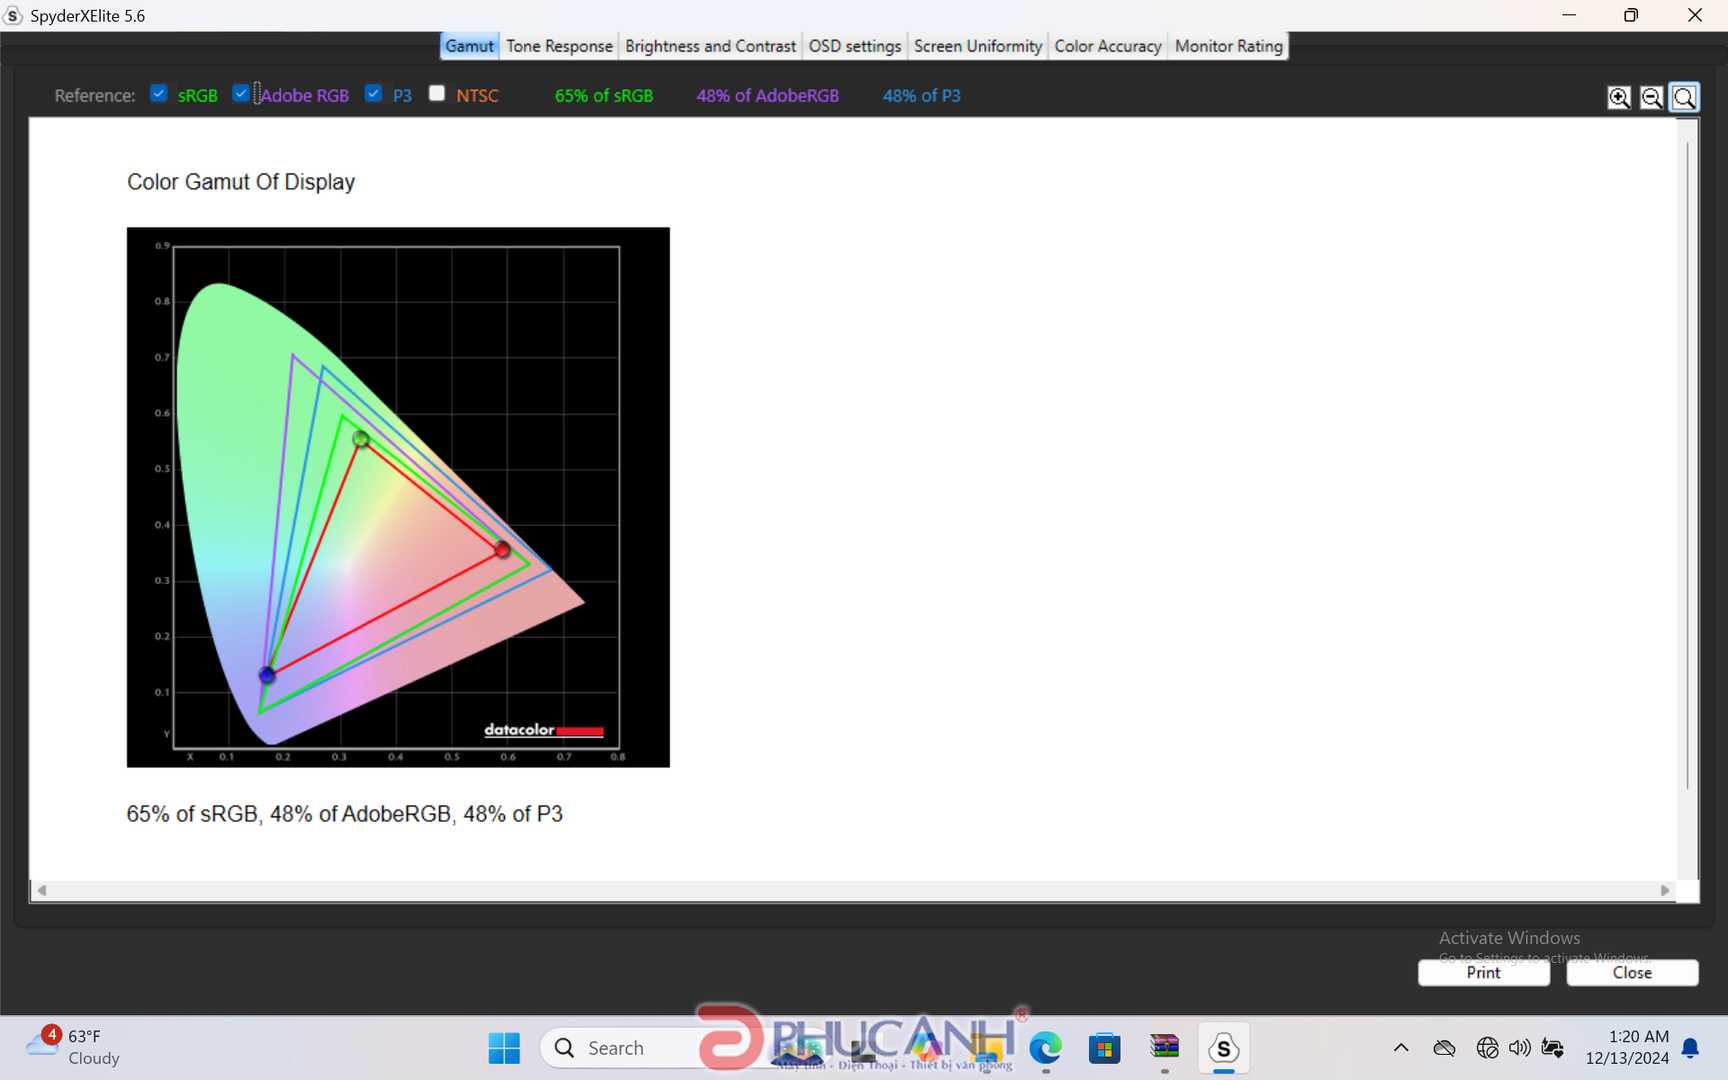1728x1080 pixels.
Task: Toggle the P3 reference checkbox
Action: point(374,93)
